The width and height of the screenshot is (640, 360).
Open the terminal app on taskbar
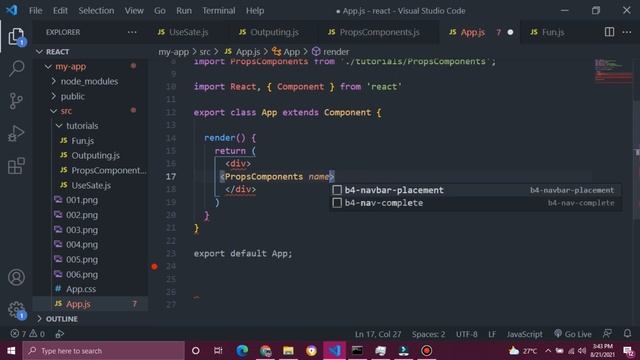tap(357, 351)
